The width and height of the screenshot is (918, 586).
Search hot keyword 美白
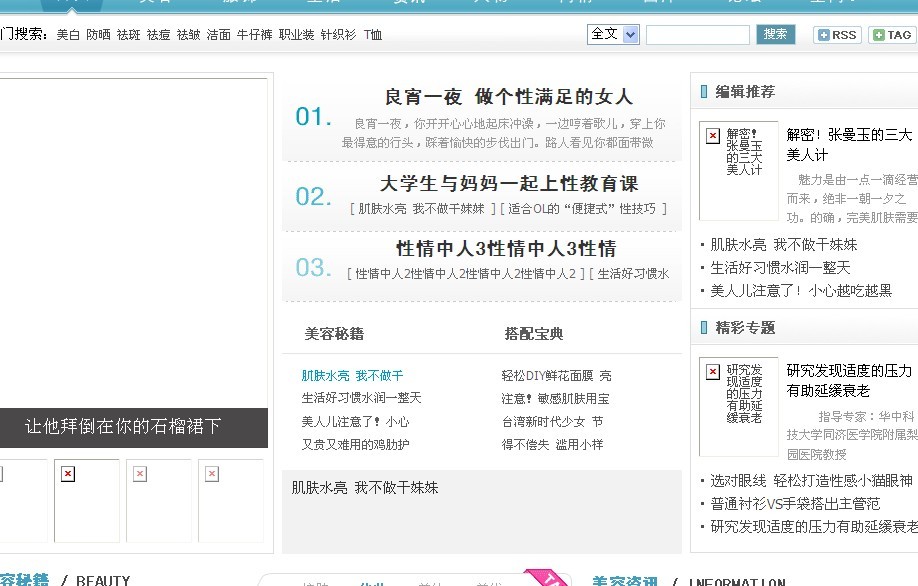tap(68, 35)
